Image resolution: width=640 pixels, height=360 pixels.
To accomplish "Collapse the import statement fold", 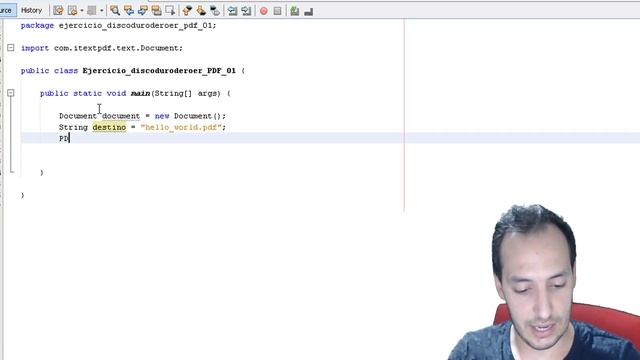I will (11, 48).
